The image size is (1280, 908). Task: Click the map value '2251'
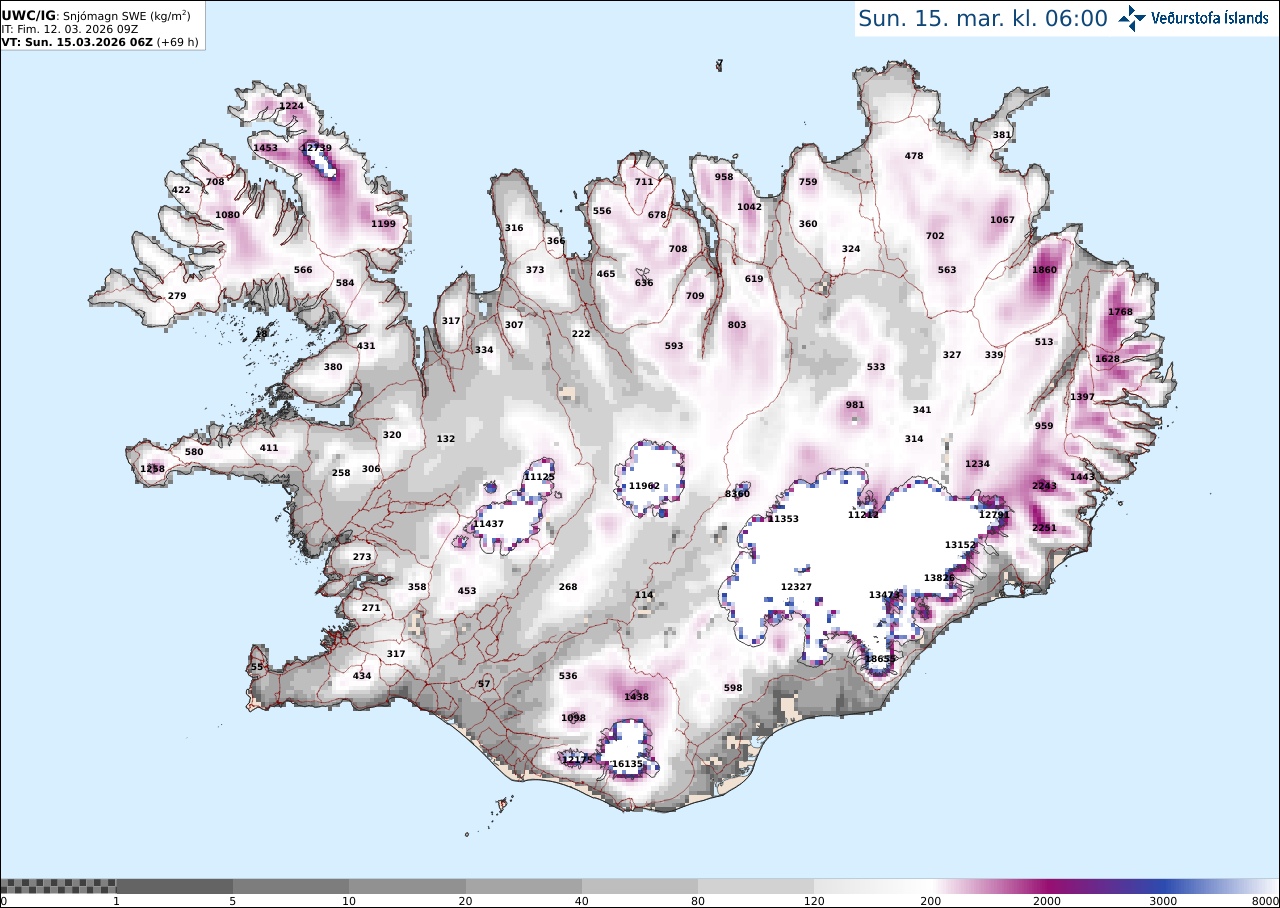click(1044, 528)
